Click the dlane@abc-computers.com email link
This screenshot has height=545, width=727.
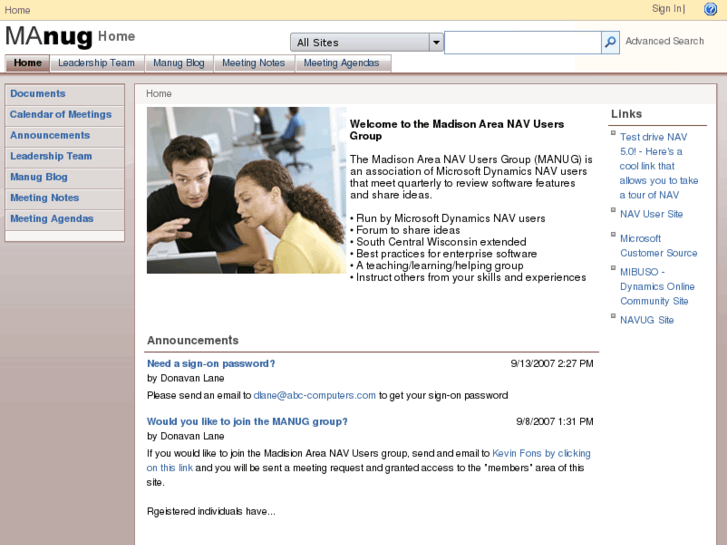click(314, 396)
